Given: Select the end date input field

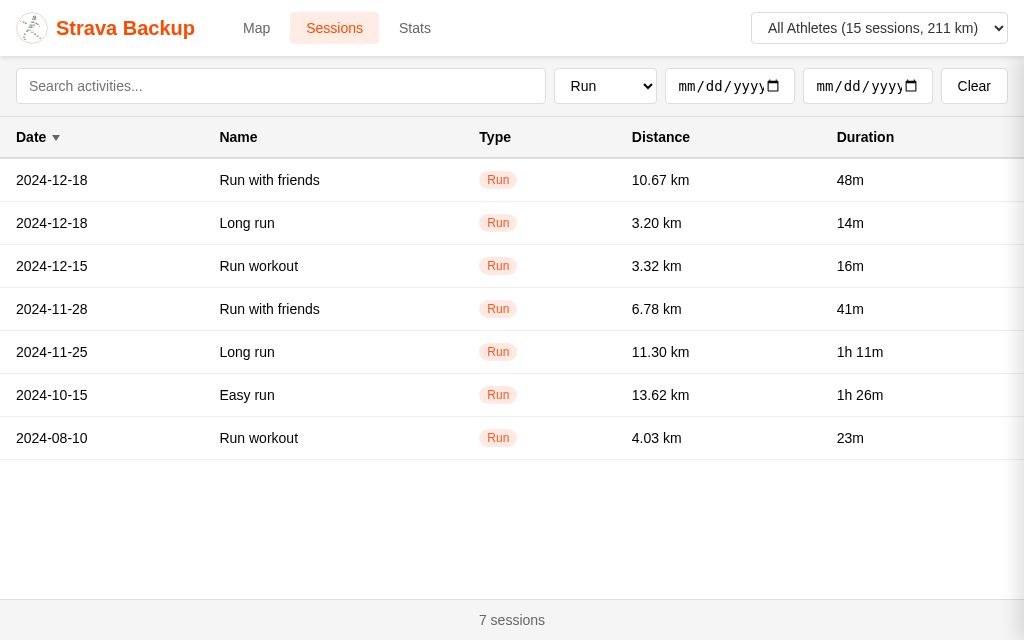Looking at the screenshot, I should tap(867, 86).
